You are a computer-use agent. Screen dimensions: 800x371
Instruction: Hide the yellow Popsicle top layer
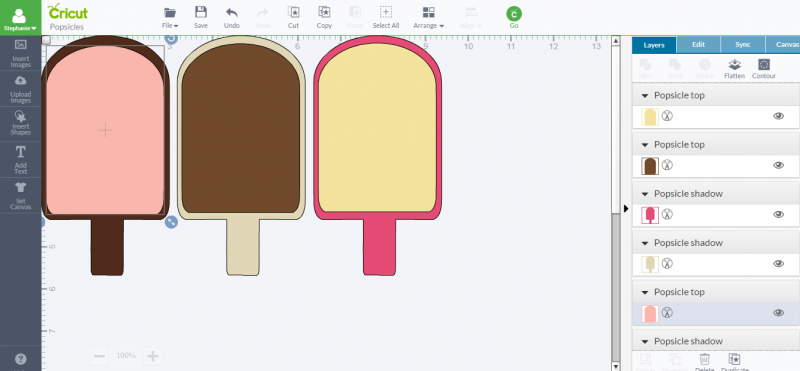(778, 116)
